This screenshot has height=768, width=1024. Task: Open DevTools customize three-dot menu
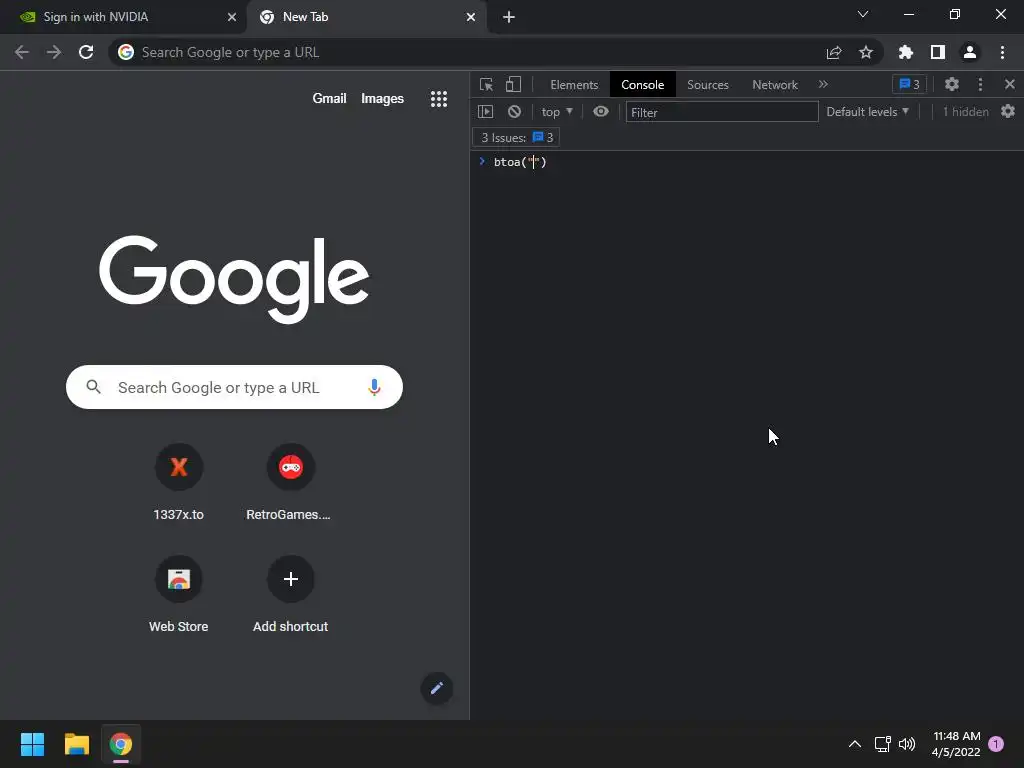click(980, 84)
